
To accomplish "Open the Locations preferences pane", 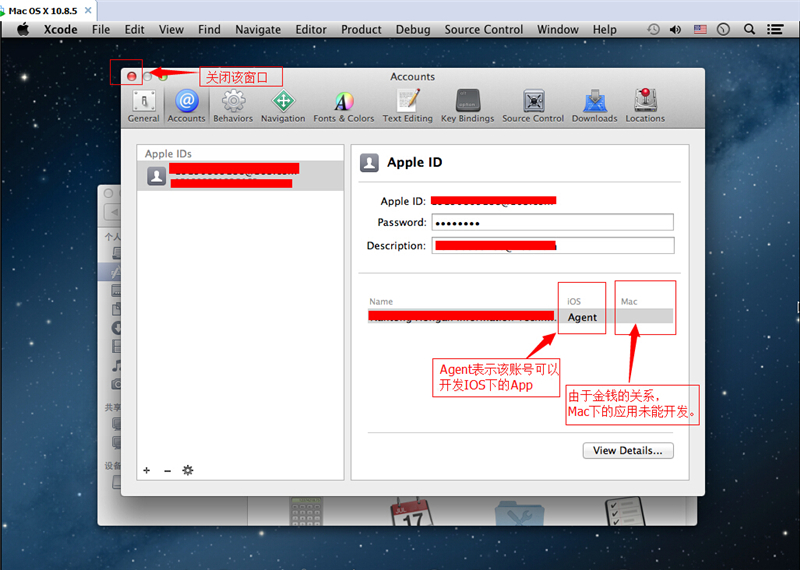I will [x=645, y=106].
